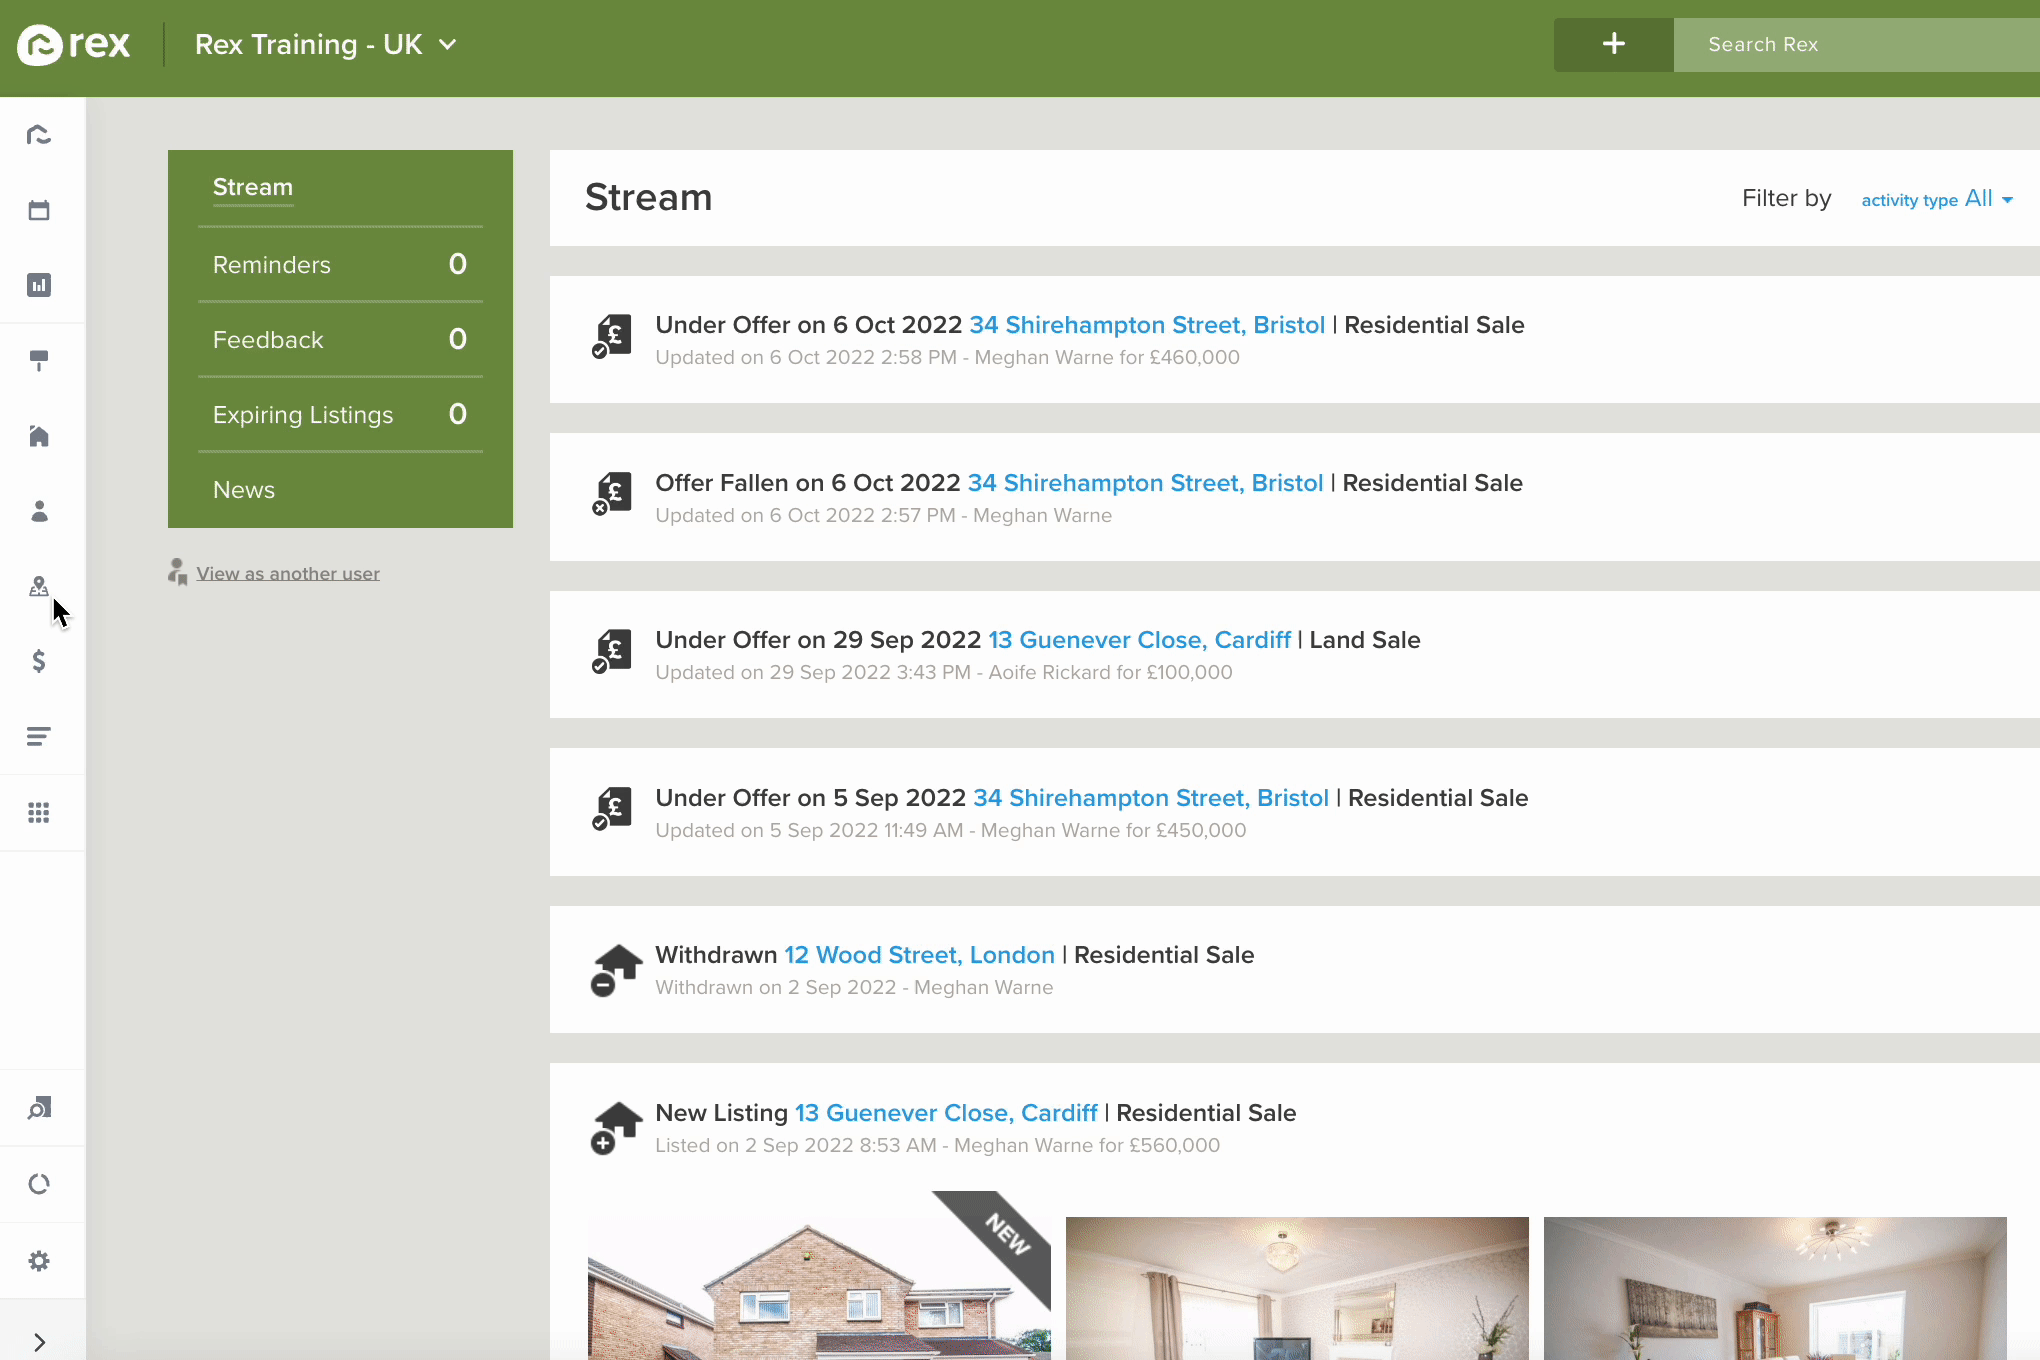This screenshot has height=1360, width=2040.
Task: Click the Stream page heading
Action: click(x=649, y=198)
